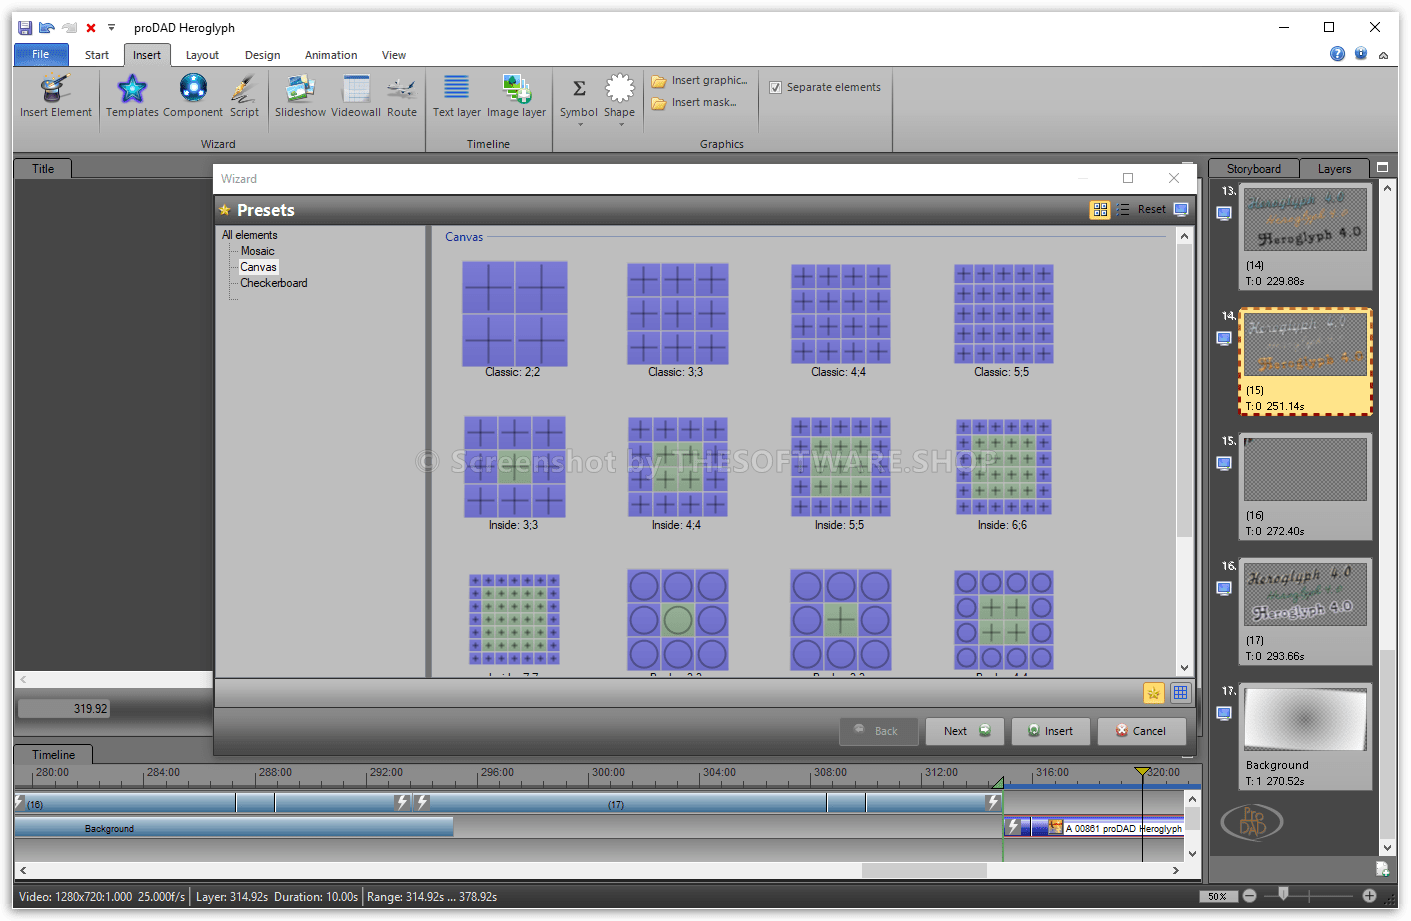The height and width of the screenshot is (921, 1411).
Task: Select Checkerboard in the presets tree
Action: (x=273, y=283)
